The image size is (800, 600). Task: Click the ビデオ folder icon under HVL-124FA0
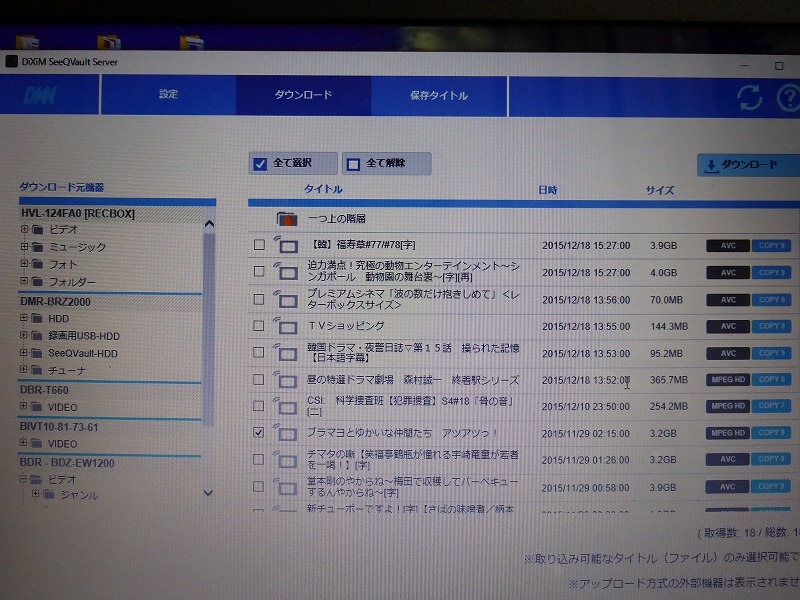38,230
